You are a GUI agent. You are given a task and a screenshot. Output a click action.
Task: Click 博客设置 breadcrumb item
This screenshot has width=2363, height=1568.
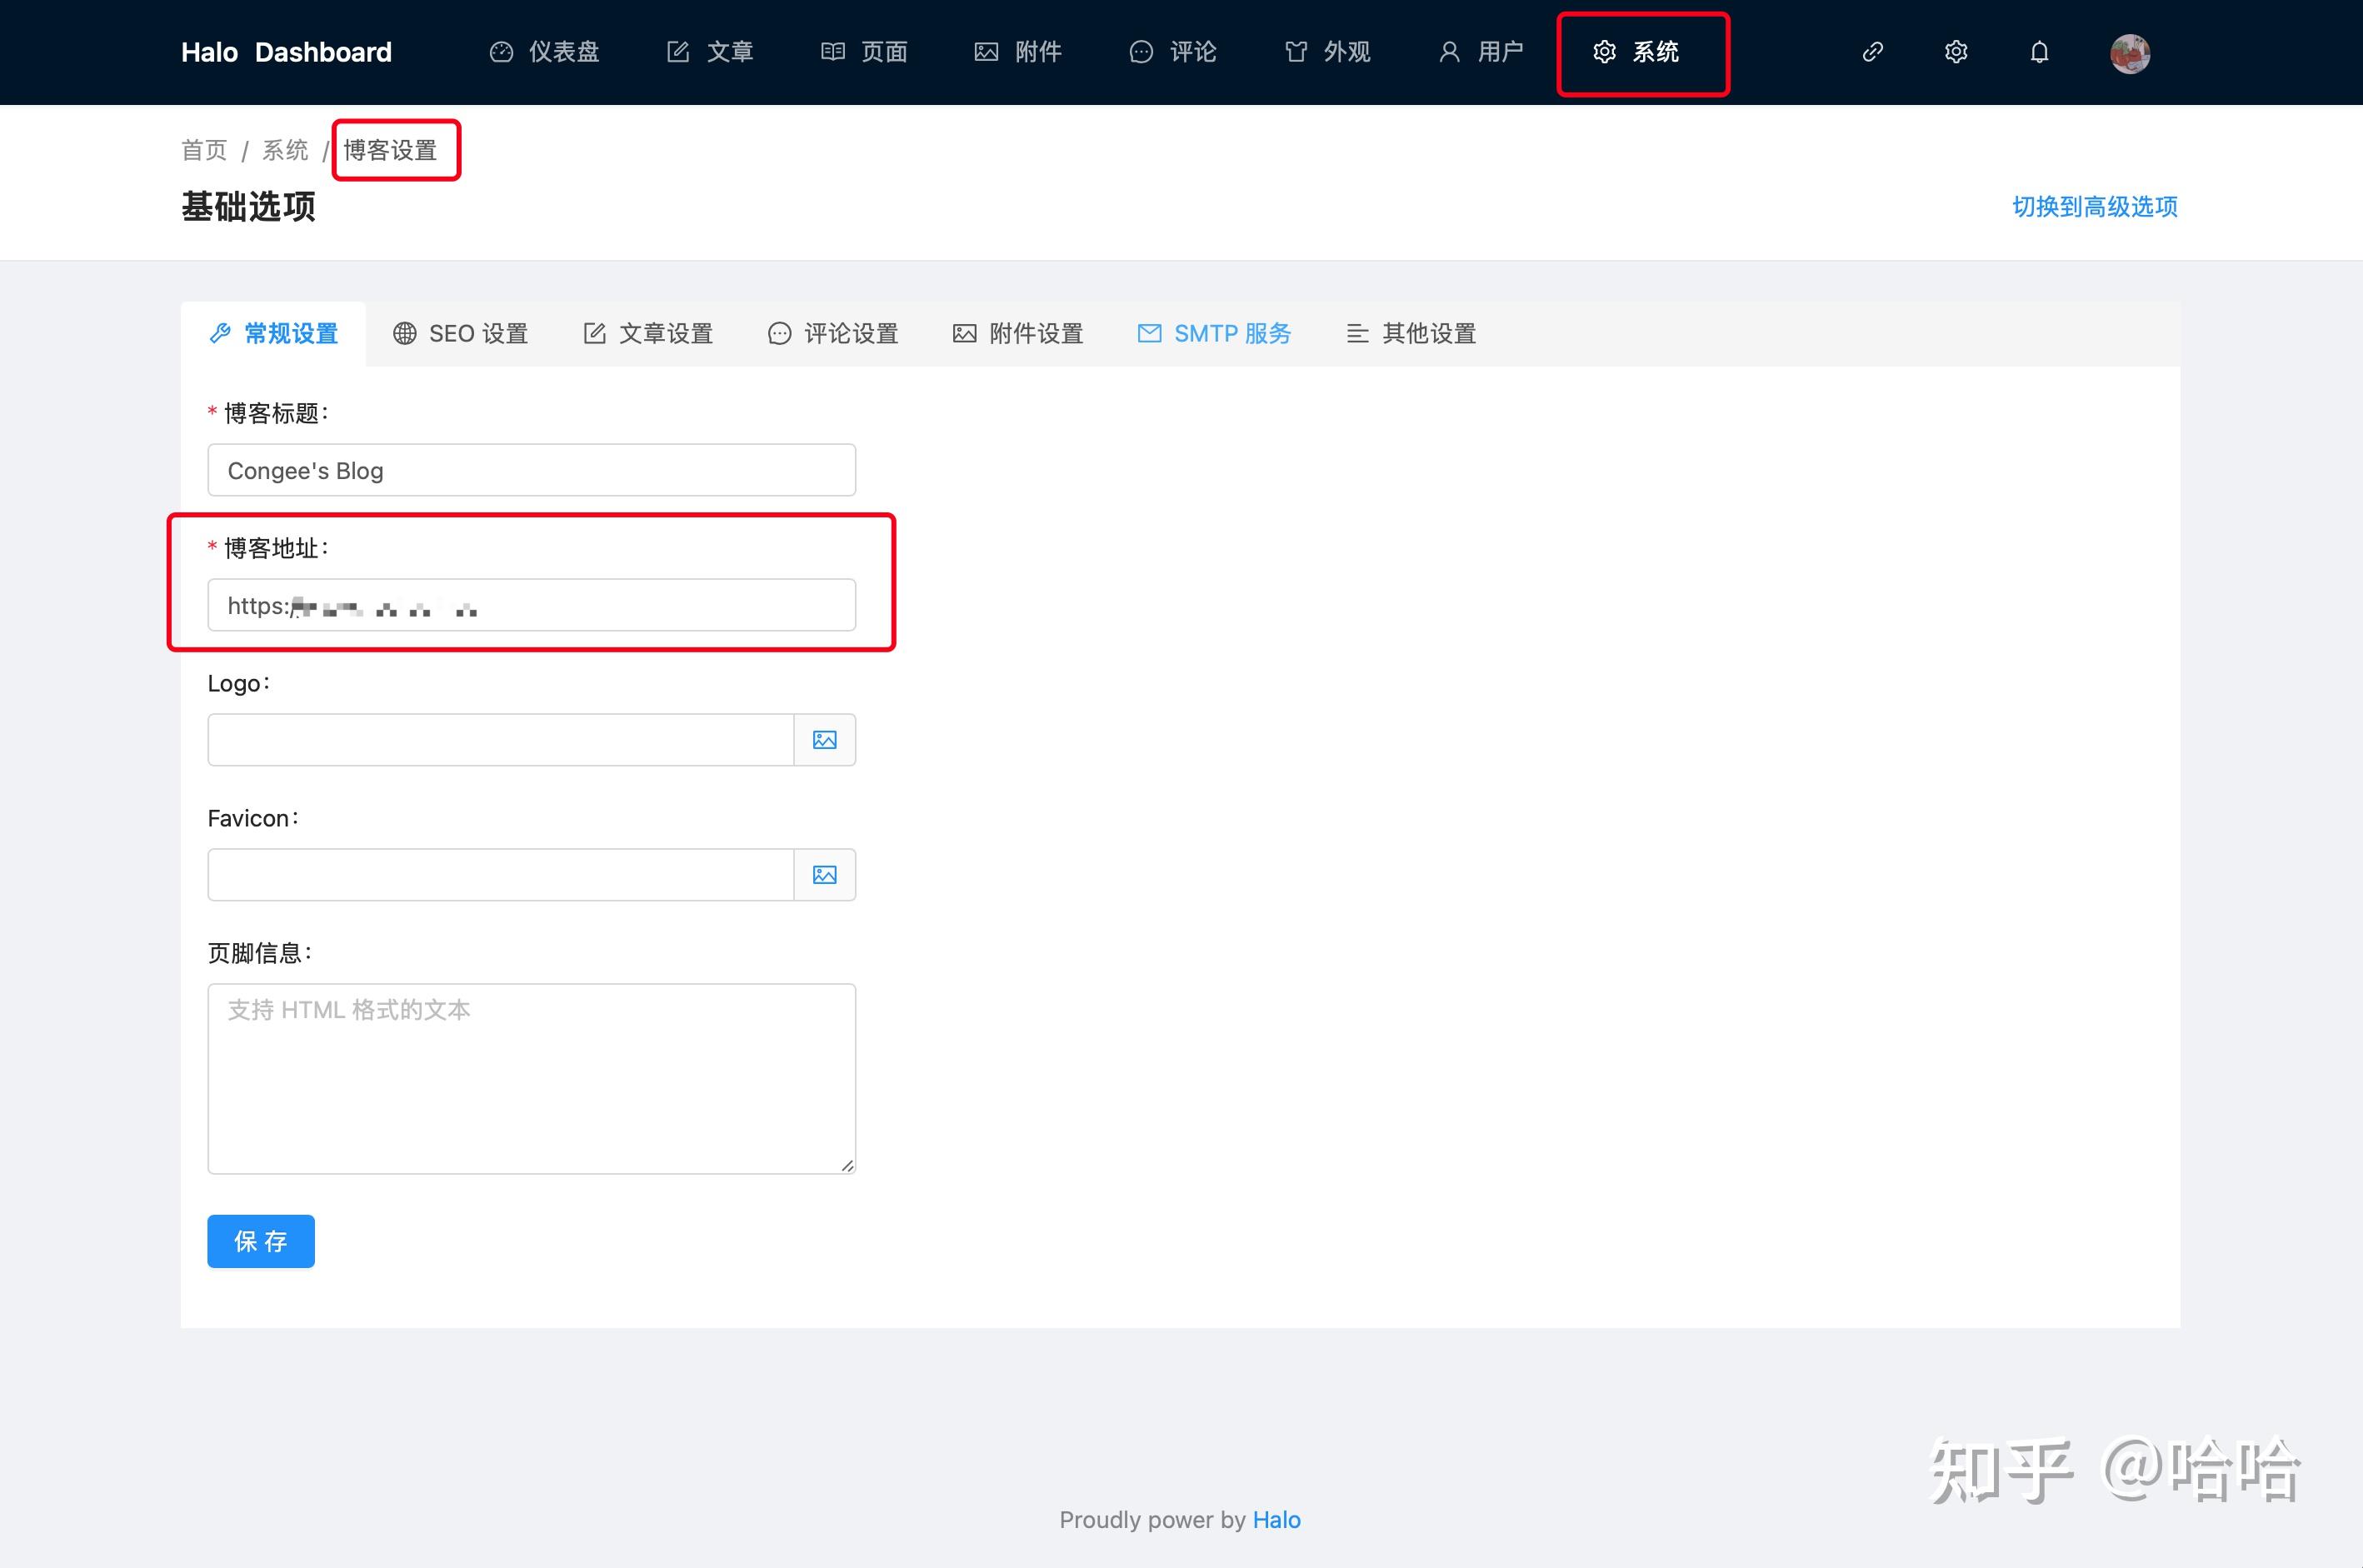(x=390, y=150)
